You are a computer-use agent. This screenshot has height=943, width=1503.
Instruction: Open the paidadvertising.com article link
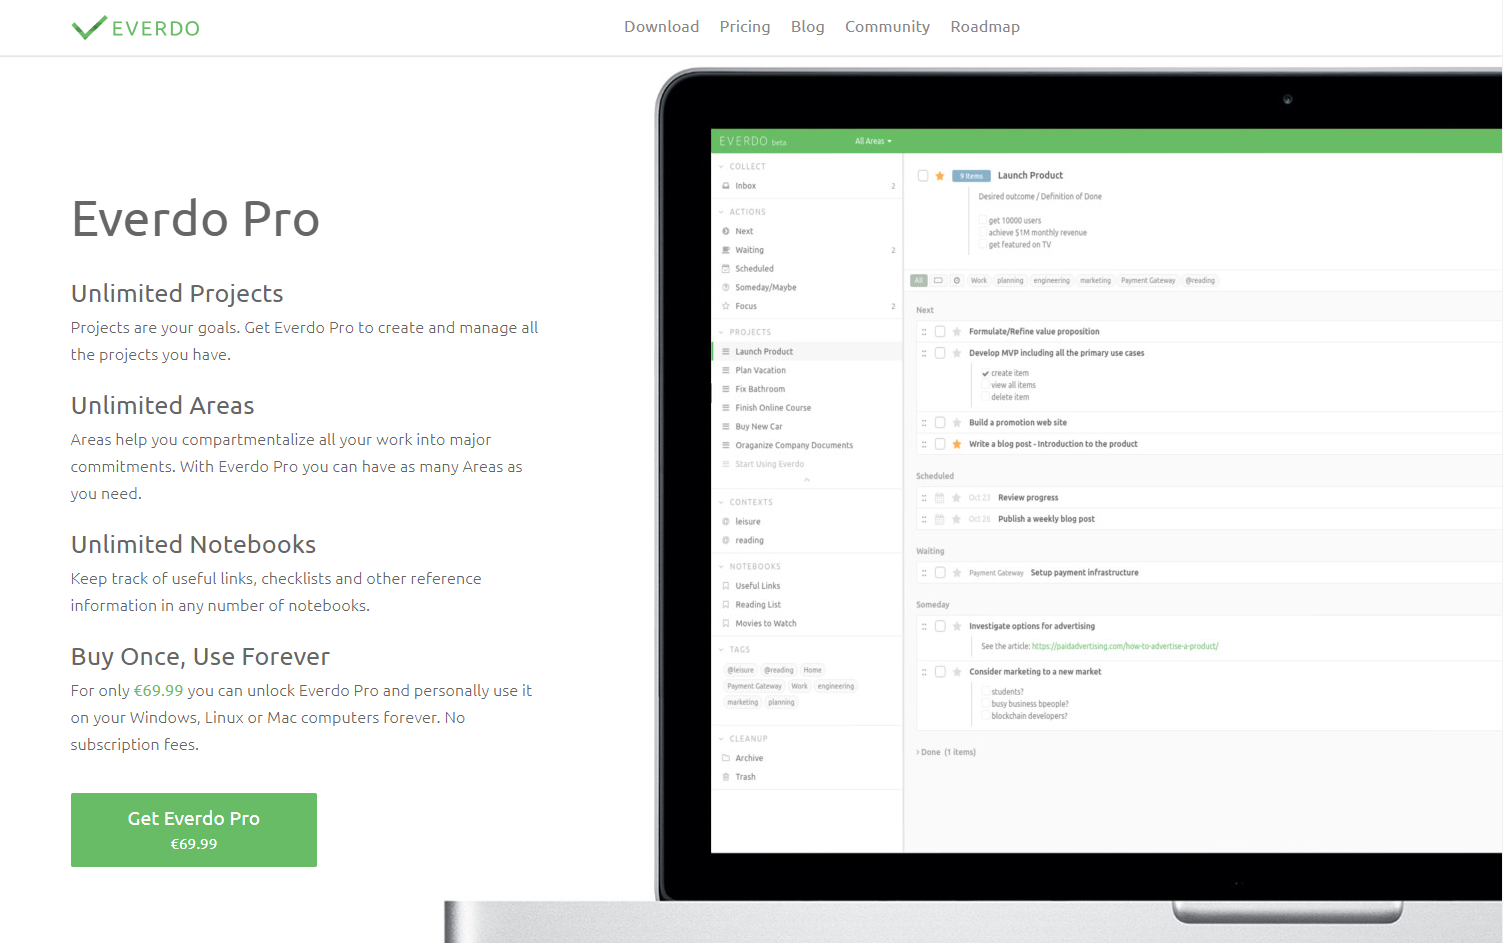(1125, 647)
